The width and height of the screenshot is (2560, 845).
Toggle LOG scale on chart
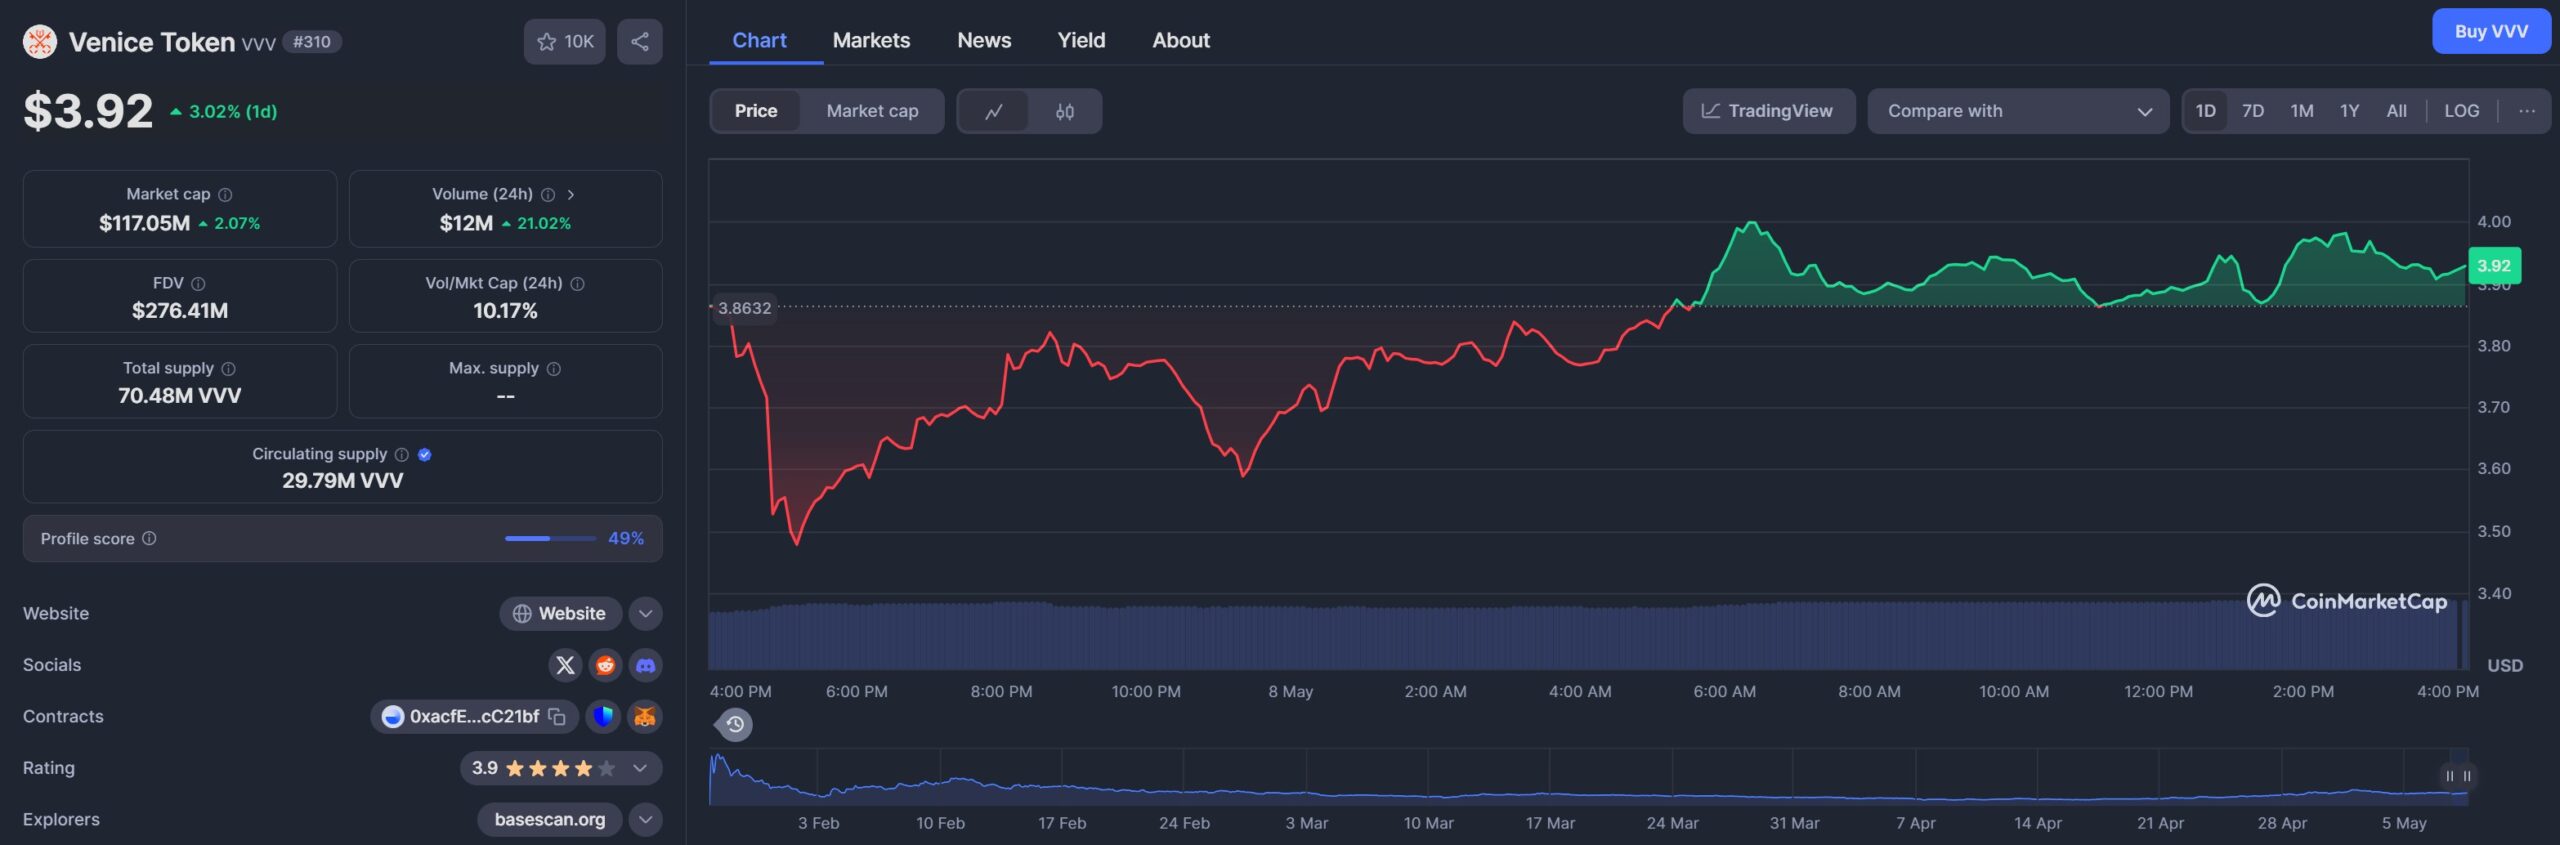point(2462,111)
